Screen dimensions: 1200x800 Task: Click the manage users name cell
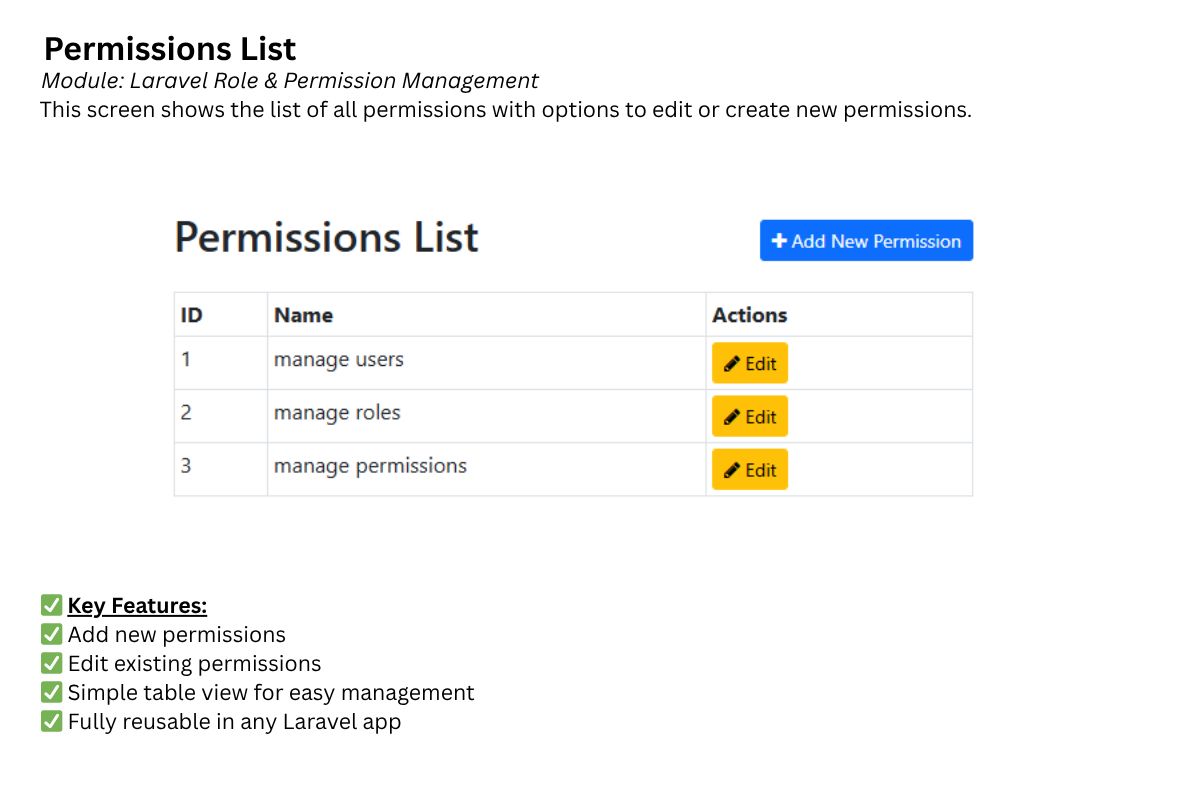(x=339, y=360)
